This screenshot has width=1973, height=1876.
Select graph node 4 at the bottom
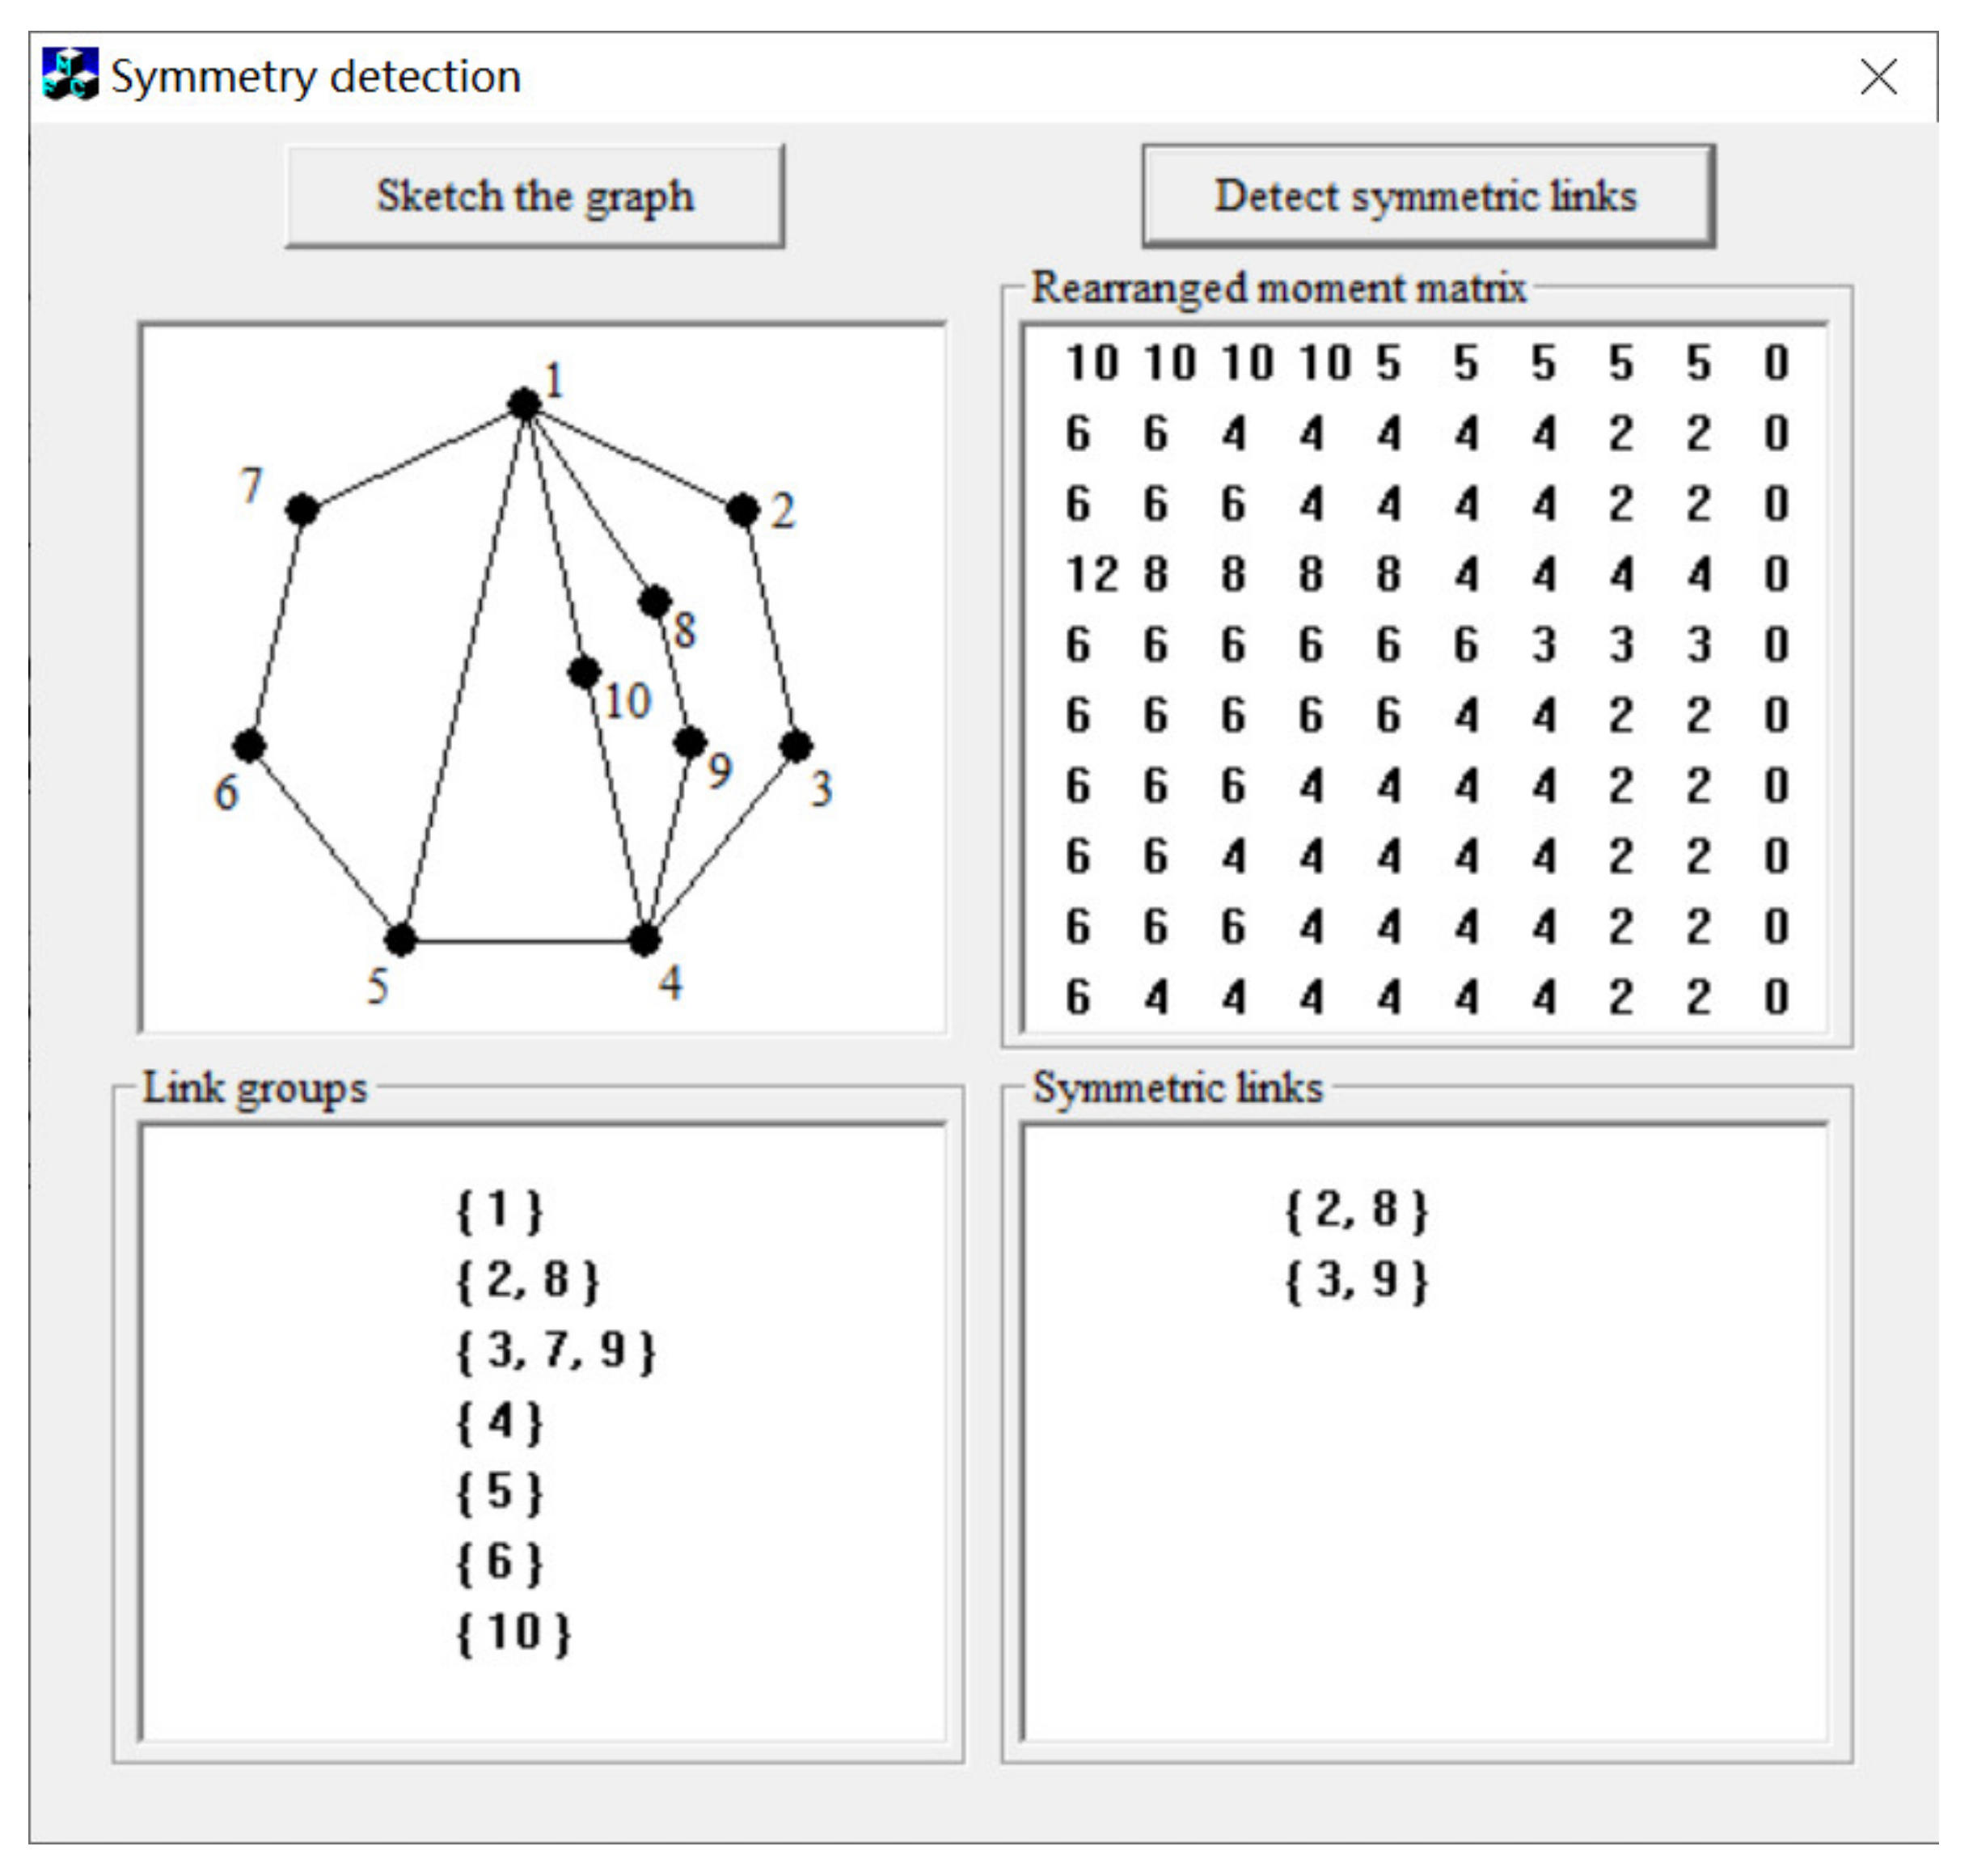click(645, 939)
